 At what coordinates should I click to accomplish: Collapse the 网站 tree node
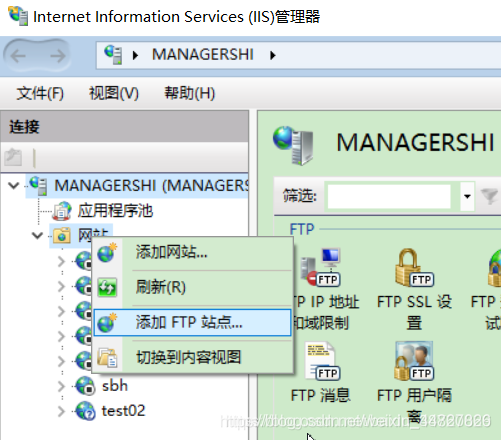tap(37, 235)
